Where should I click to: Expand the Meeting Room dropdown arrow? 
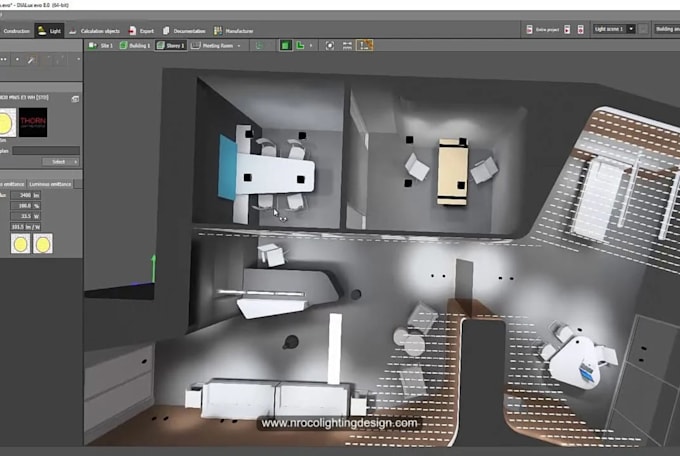coord(239,46)
